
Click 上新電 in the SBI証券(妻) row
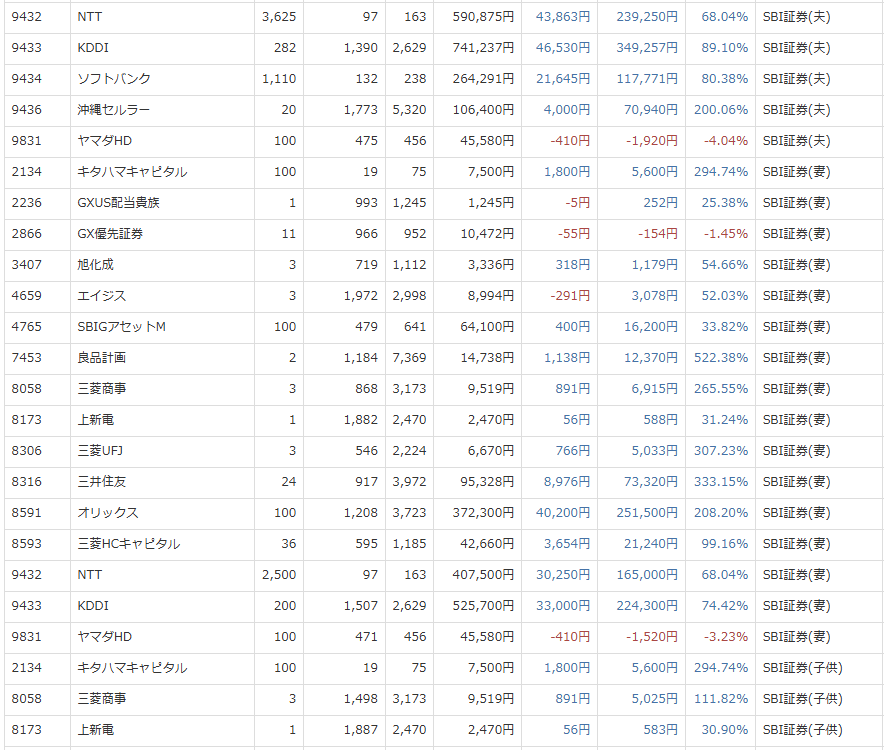95,420
